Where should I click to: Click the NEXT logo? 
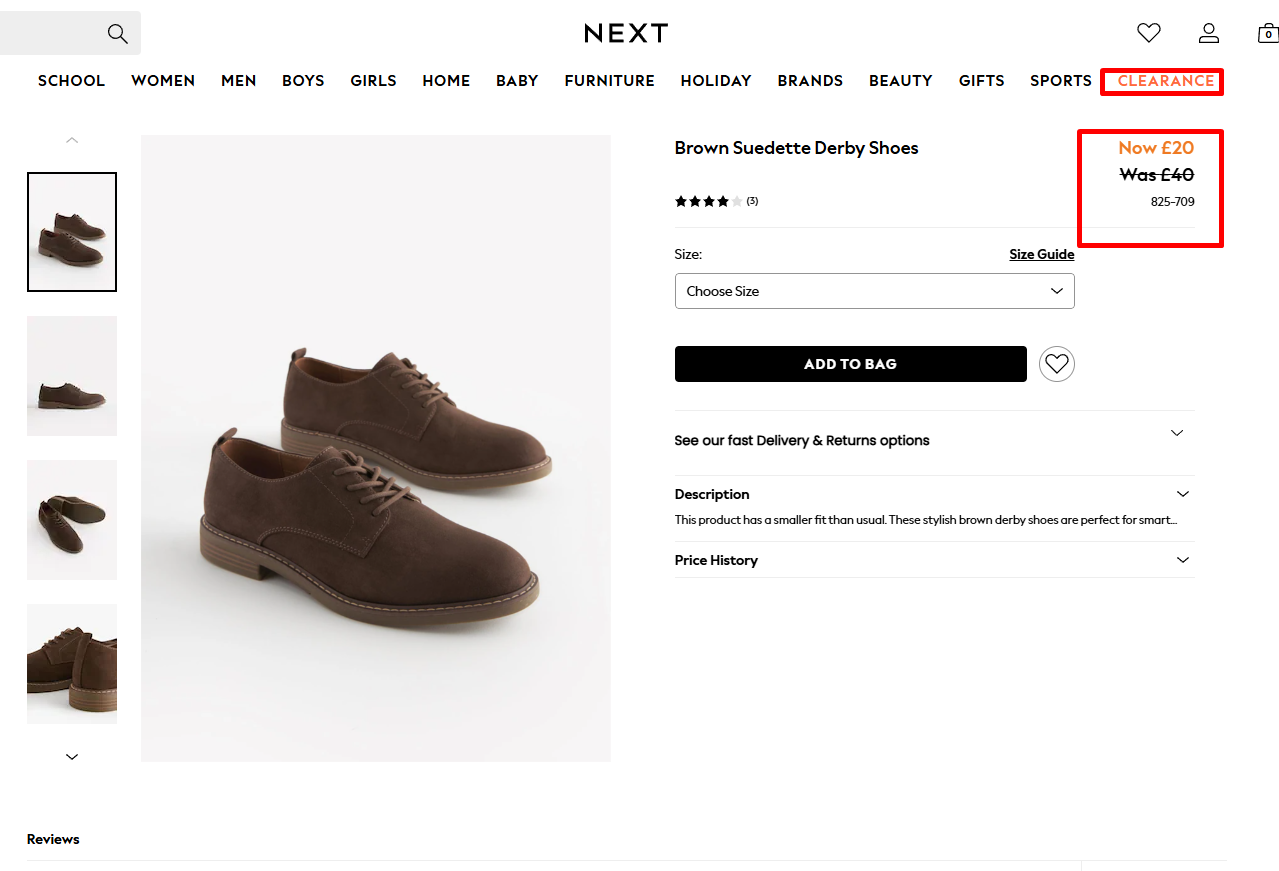point(626,33)
